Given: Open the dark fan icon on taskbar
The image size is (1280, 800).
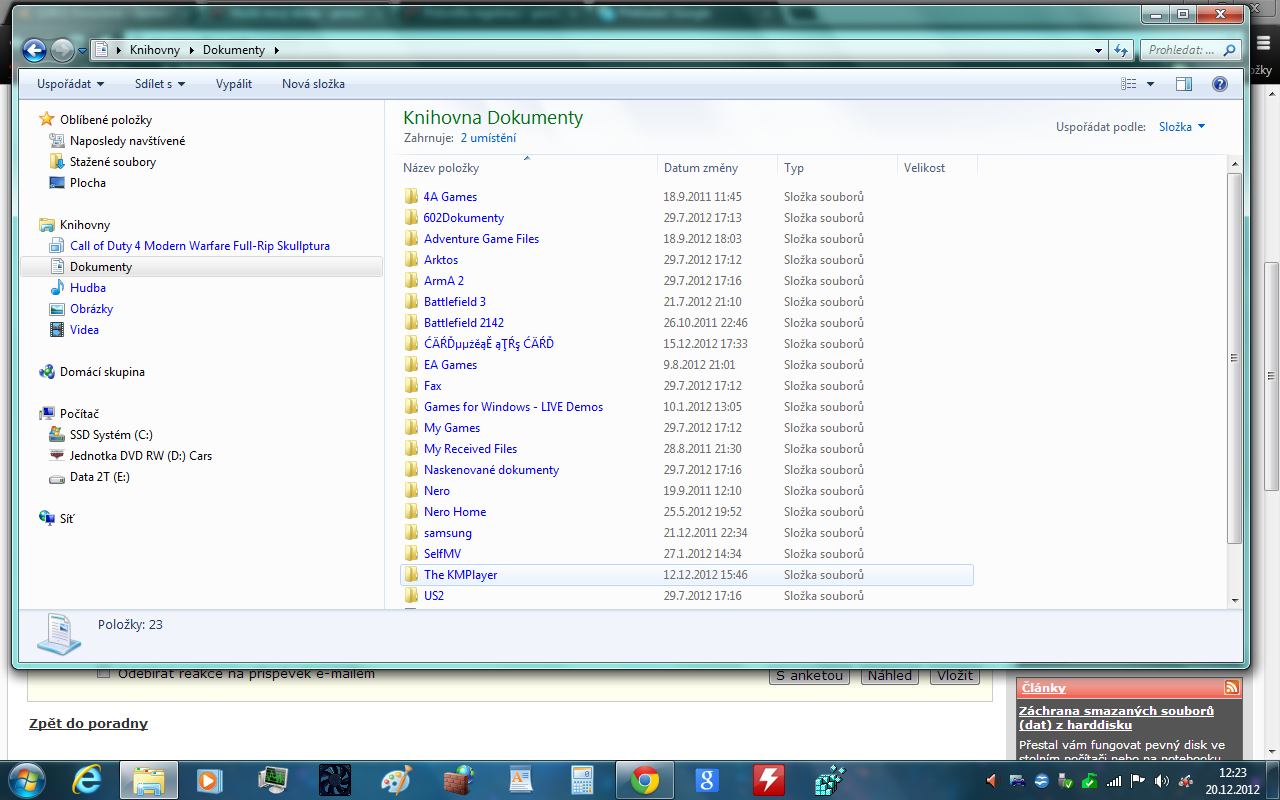Looking at the screenshot, I should point(334,779).
